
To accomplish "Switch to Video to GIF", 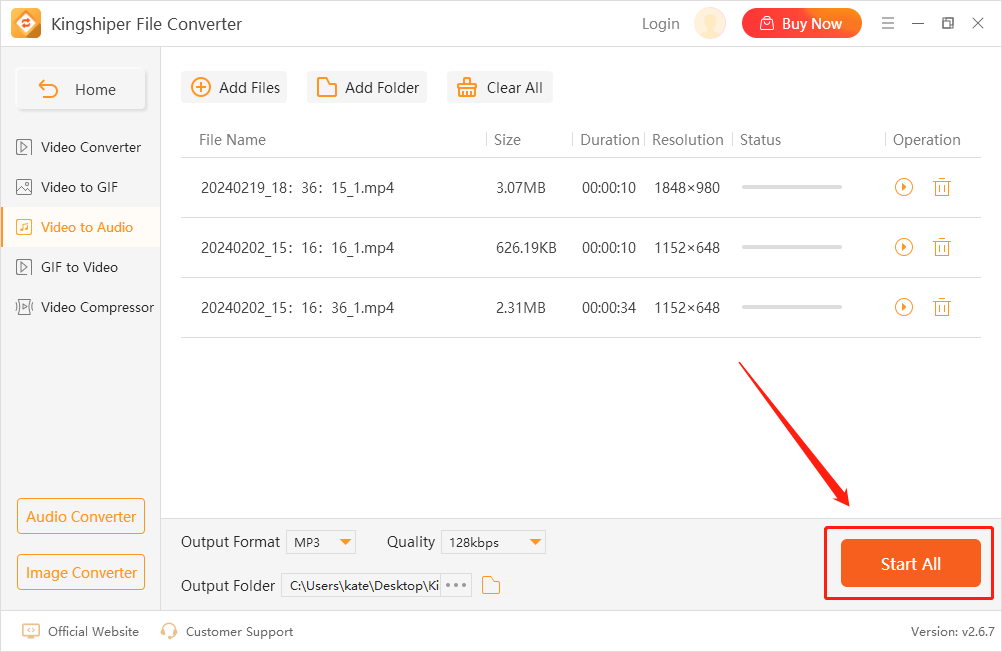I will pyautogui.click(x=81, y=187).
